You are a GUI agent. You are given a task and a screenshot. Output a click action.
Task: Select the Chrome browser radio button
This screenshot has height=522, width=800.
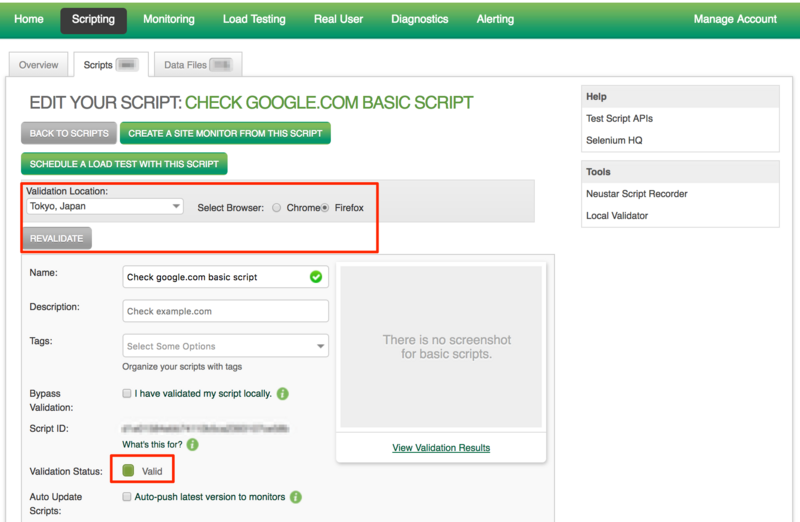[x=277, y=208]
